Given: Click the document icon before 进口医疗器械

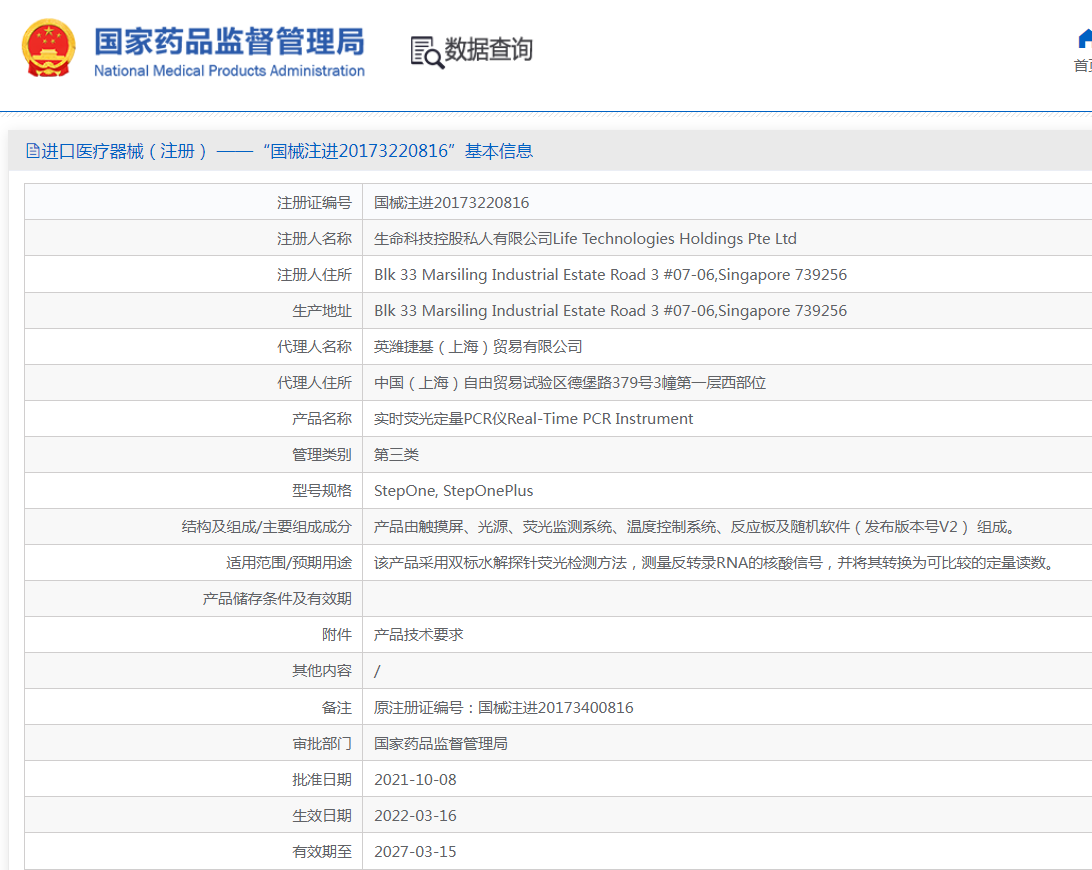Looking at the screenshot, I should [x=33, y=150].
